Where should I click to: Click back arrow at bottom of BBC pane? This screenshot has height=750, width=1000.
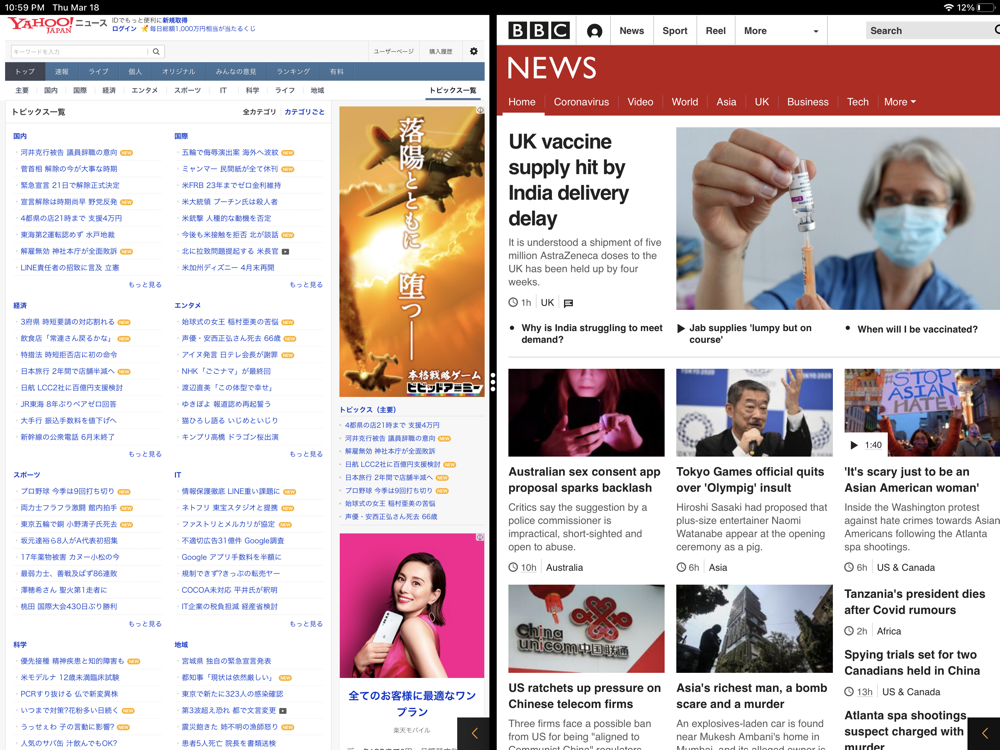pyautogui.click(x=984, y=733)
